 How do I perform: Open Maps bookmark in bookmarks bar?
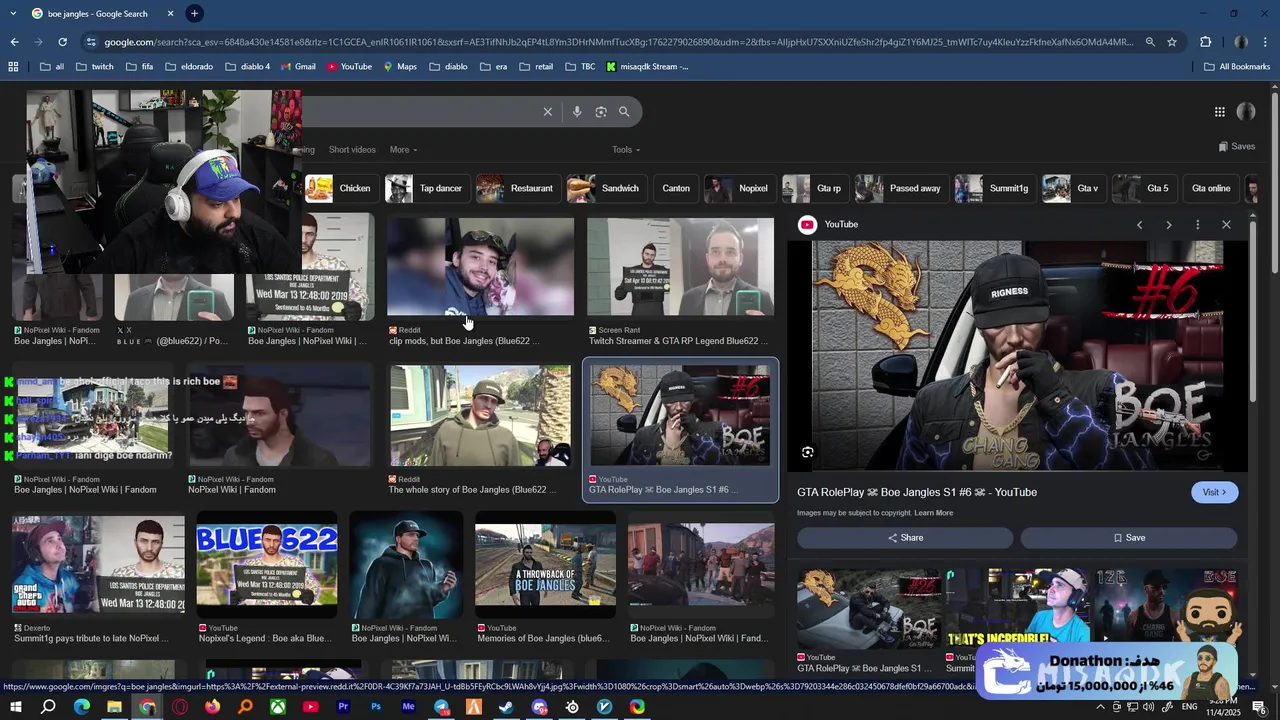pos(399,67)
